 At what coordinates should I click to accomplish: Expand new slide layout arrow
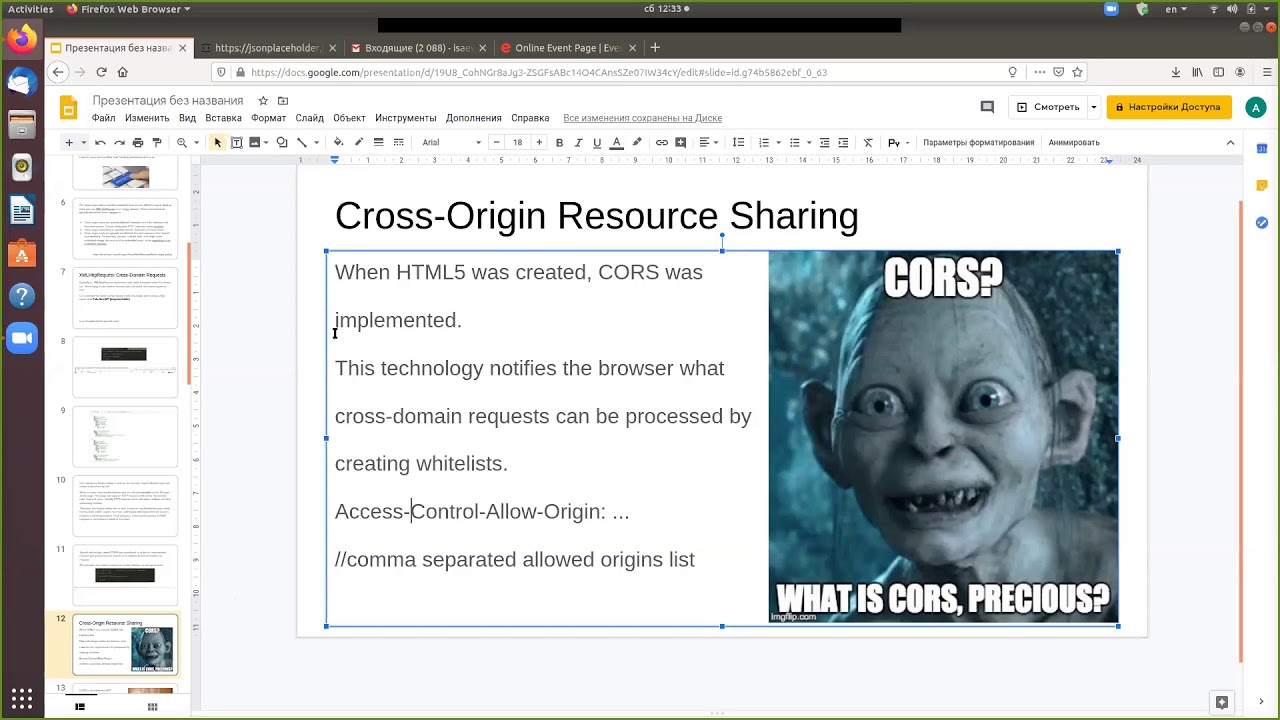point(83,142)
